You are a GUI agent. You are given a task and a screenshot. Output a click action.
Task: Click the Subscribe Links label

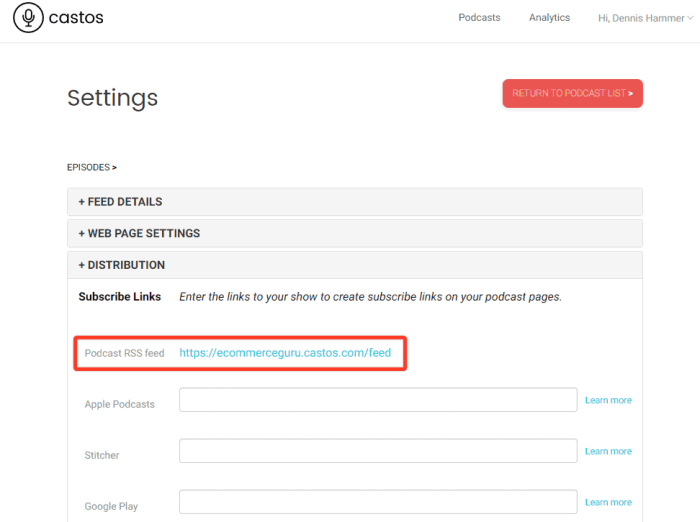(120, 296)
